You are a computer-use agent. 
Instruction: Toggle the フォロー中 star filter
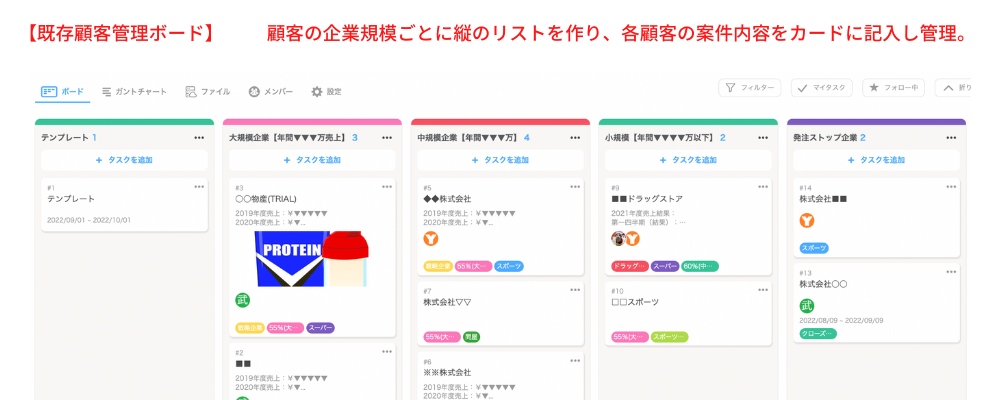893,88
